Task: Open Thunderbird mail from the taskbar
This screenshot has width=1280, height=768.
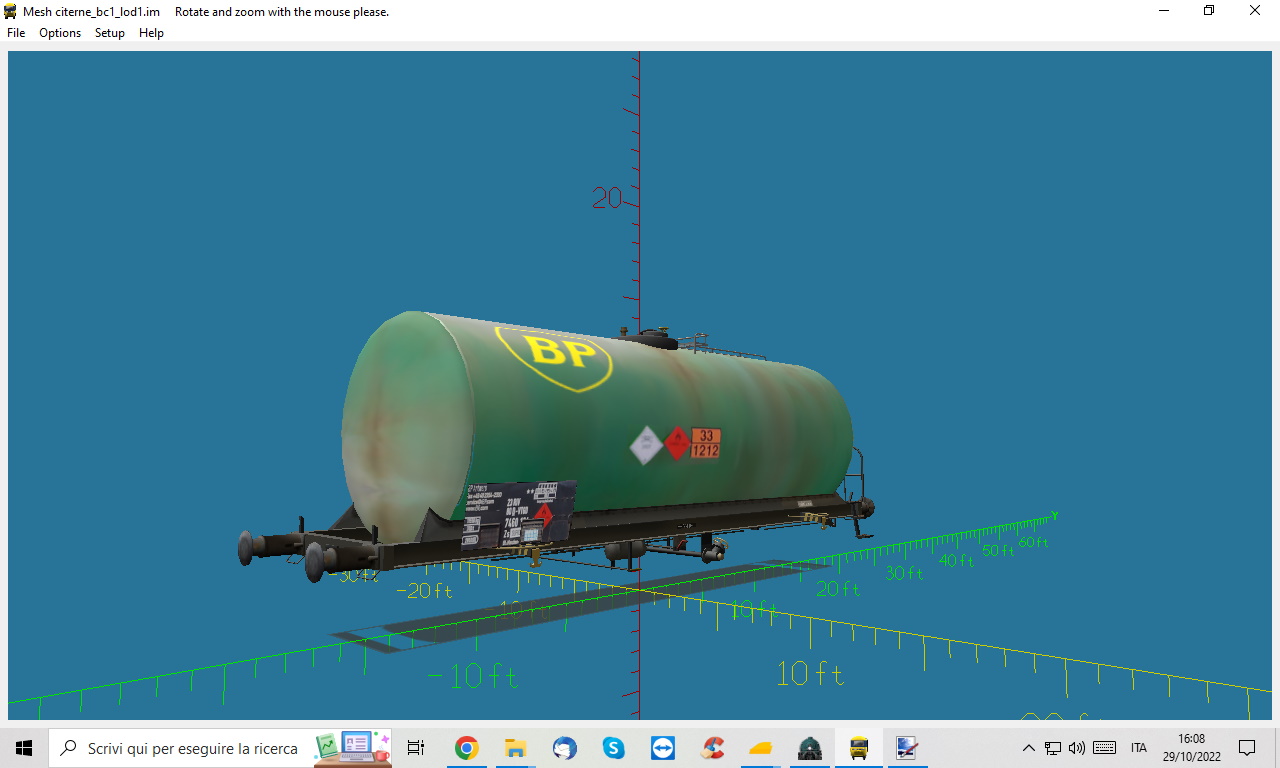Action: tap(564, 748)
